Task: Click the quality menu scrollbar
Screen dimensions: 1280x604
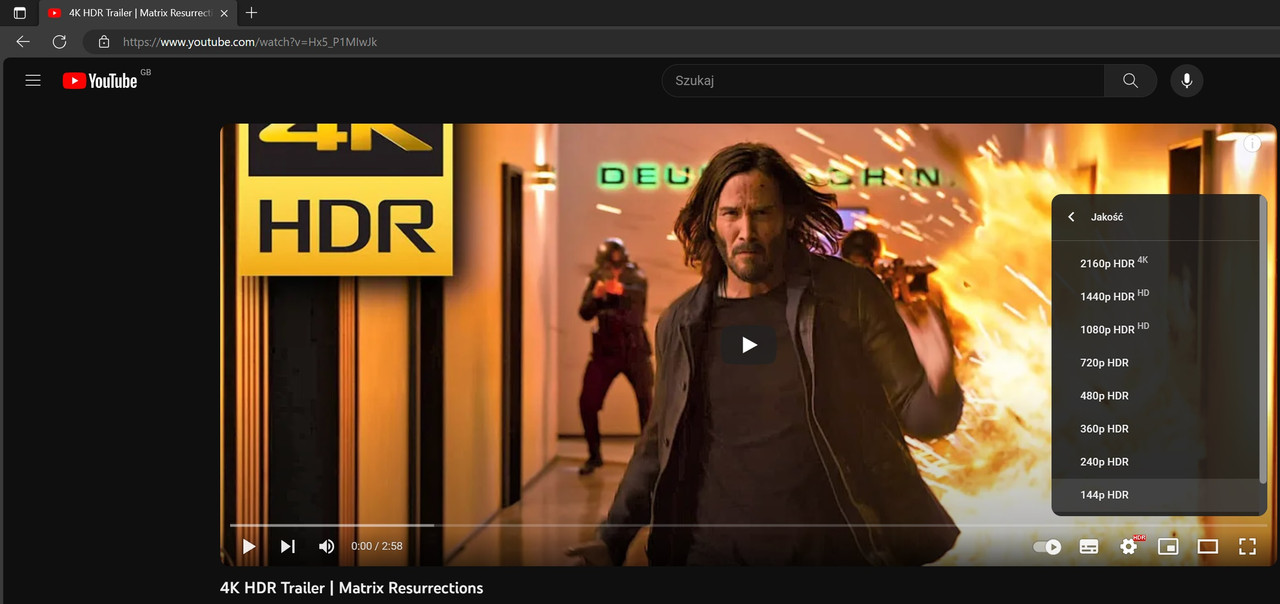Action: click(1262, 340)
